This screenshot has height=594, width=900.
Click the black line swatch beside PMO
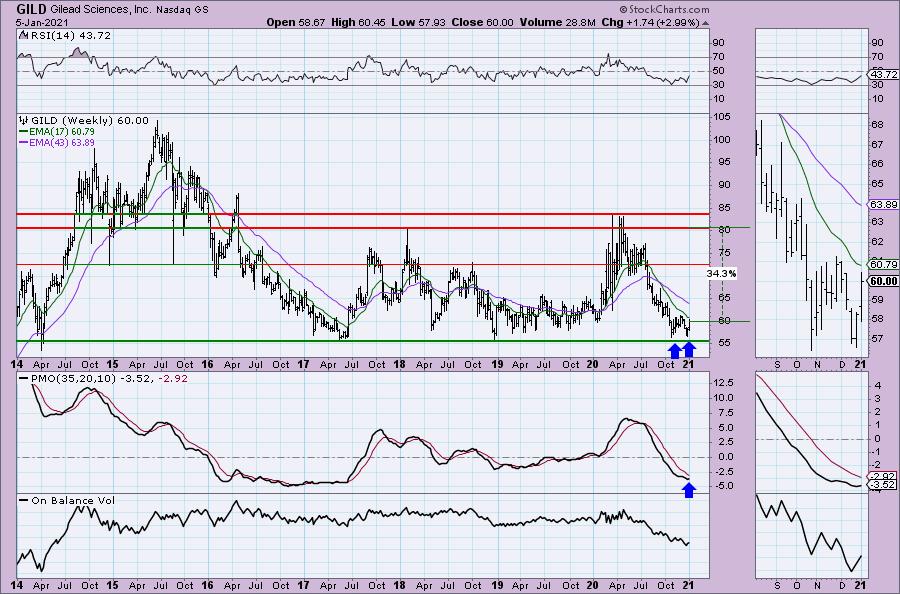pyautogui.click(x=24, y=379)
